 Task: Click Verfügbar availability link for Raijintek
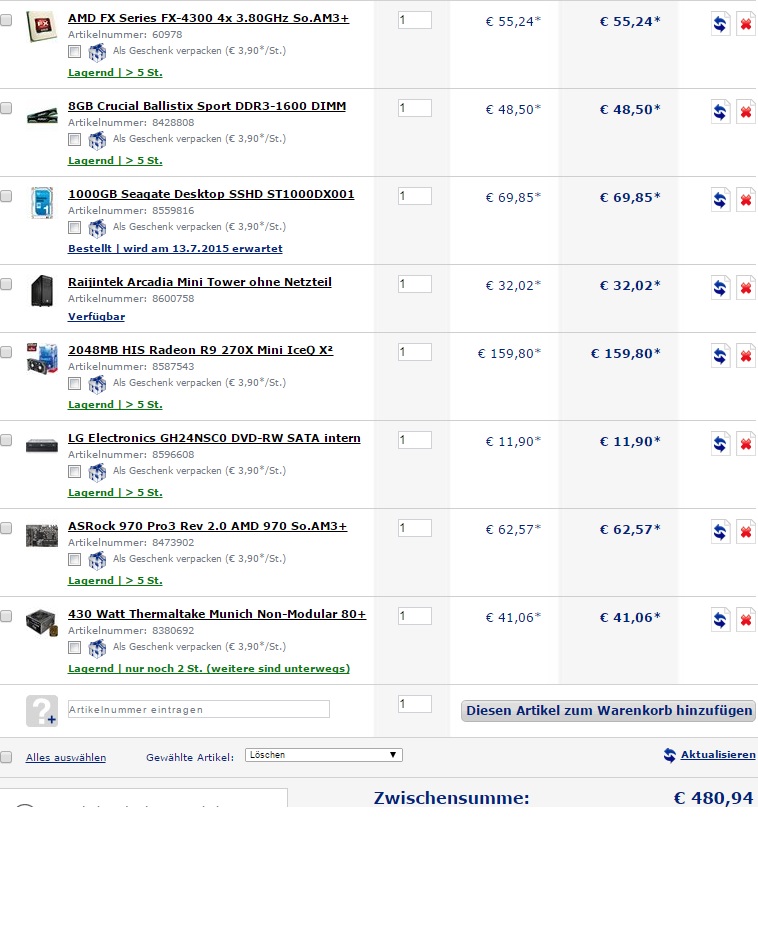pyautogui.click(x=97, y=317)
